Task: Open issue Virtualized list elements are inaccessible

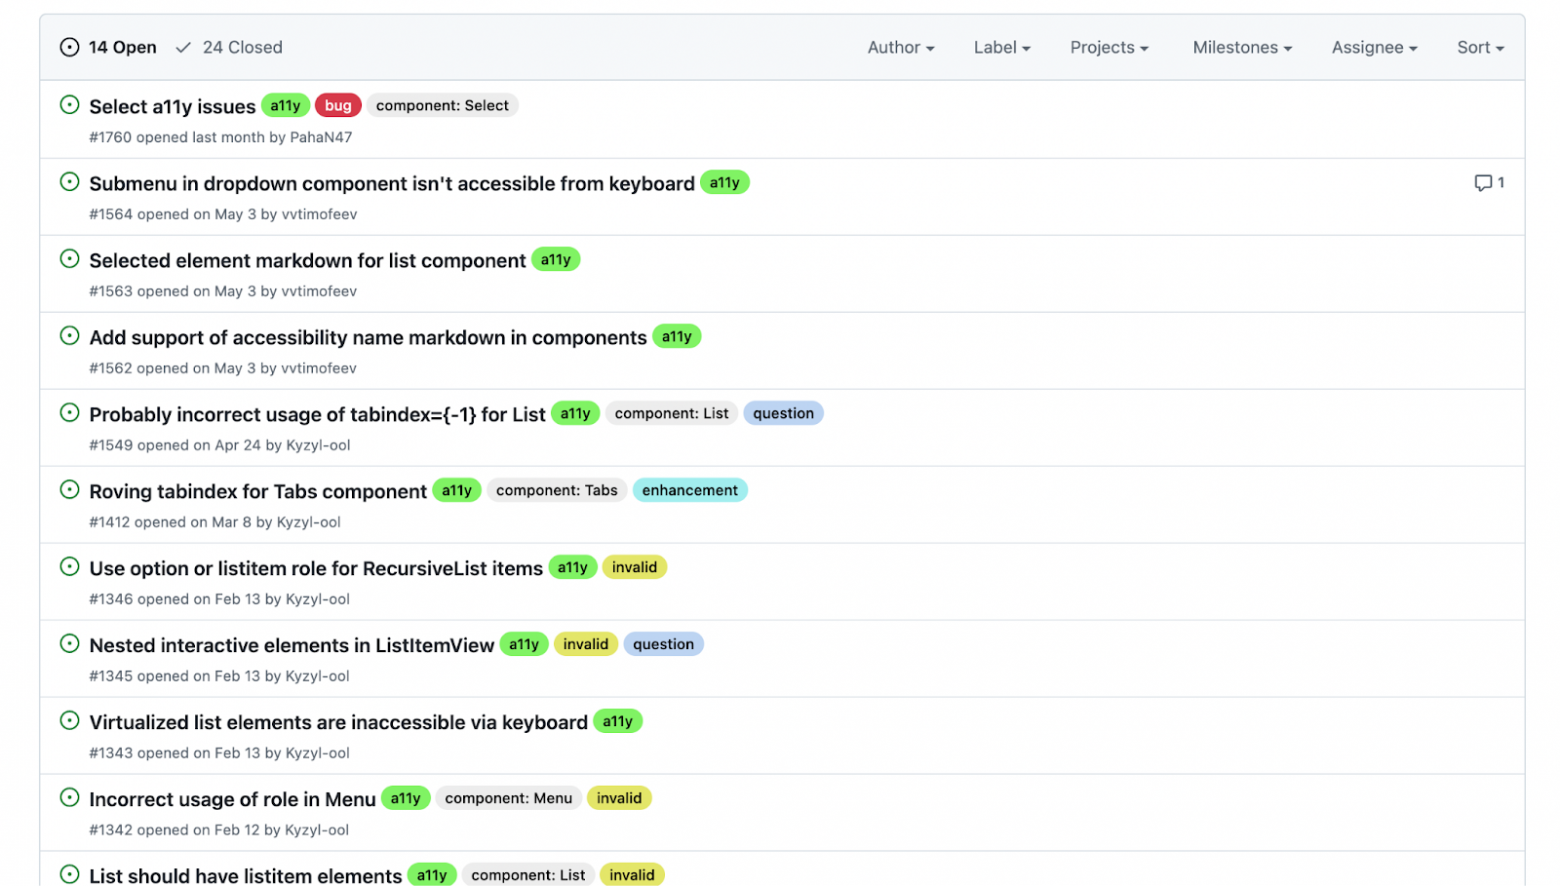Action: (x=338, y=723)
